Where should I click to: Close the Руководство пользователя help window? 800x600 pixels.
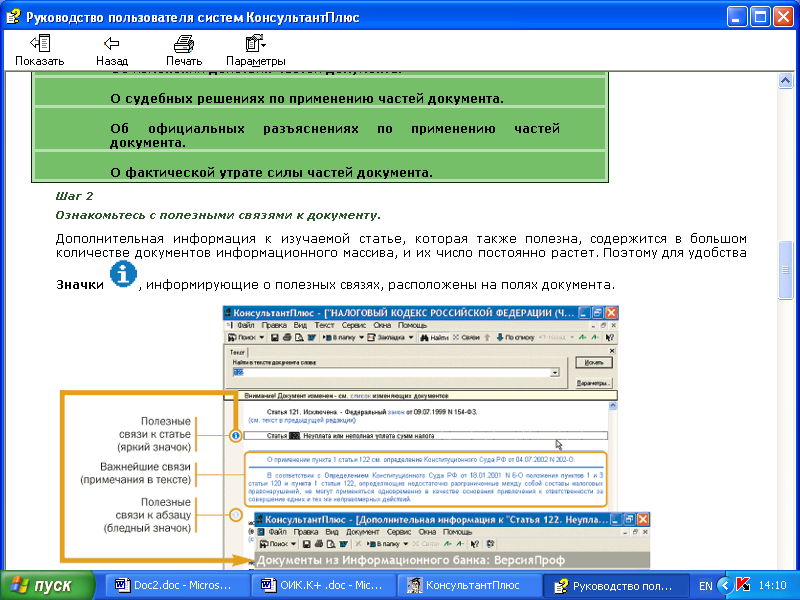point(783,17)
